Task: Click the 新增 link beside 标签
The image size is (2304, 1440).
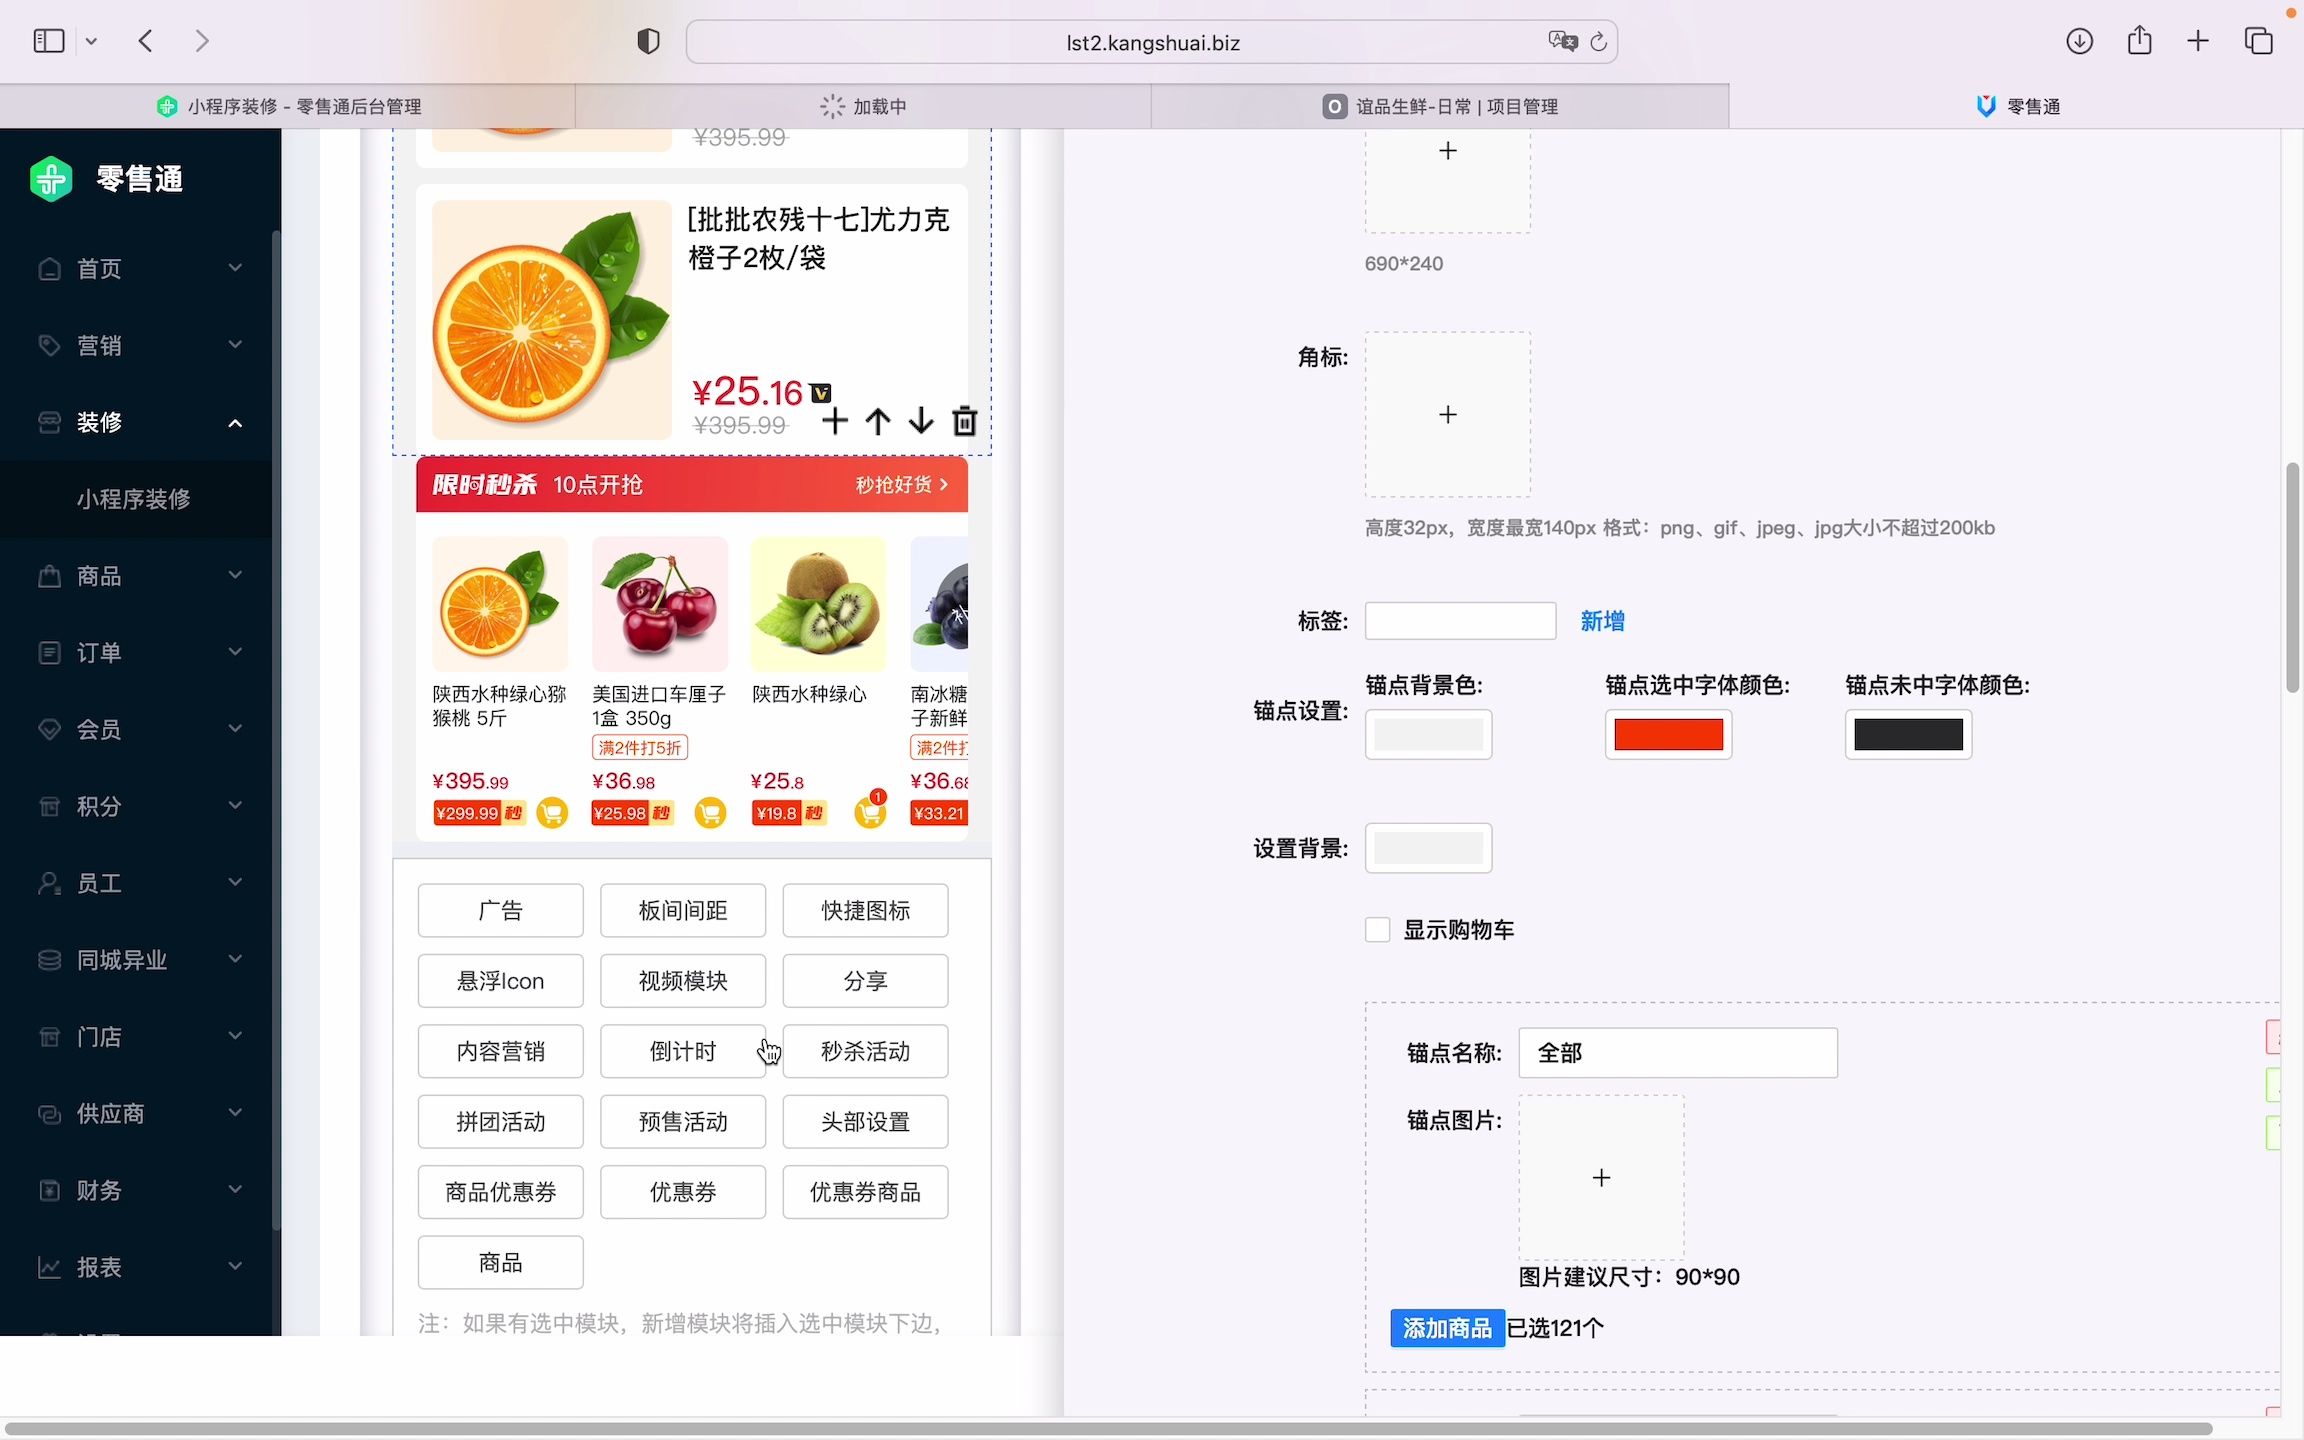Action: point(1602,621)
